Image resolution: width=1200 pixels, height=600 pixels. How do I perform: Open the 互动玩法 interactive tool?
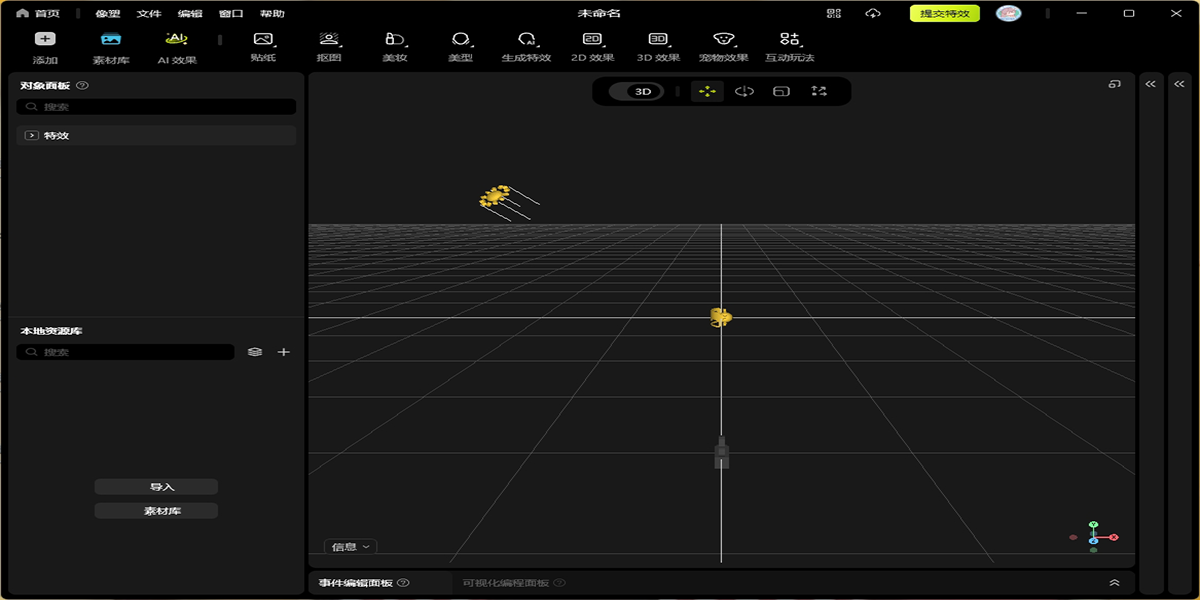789,46
